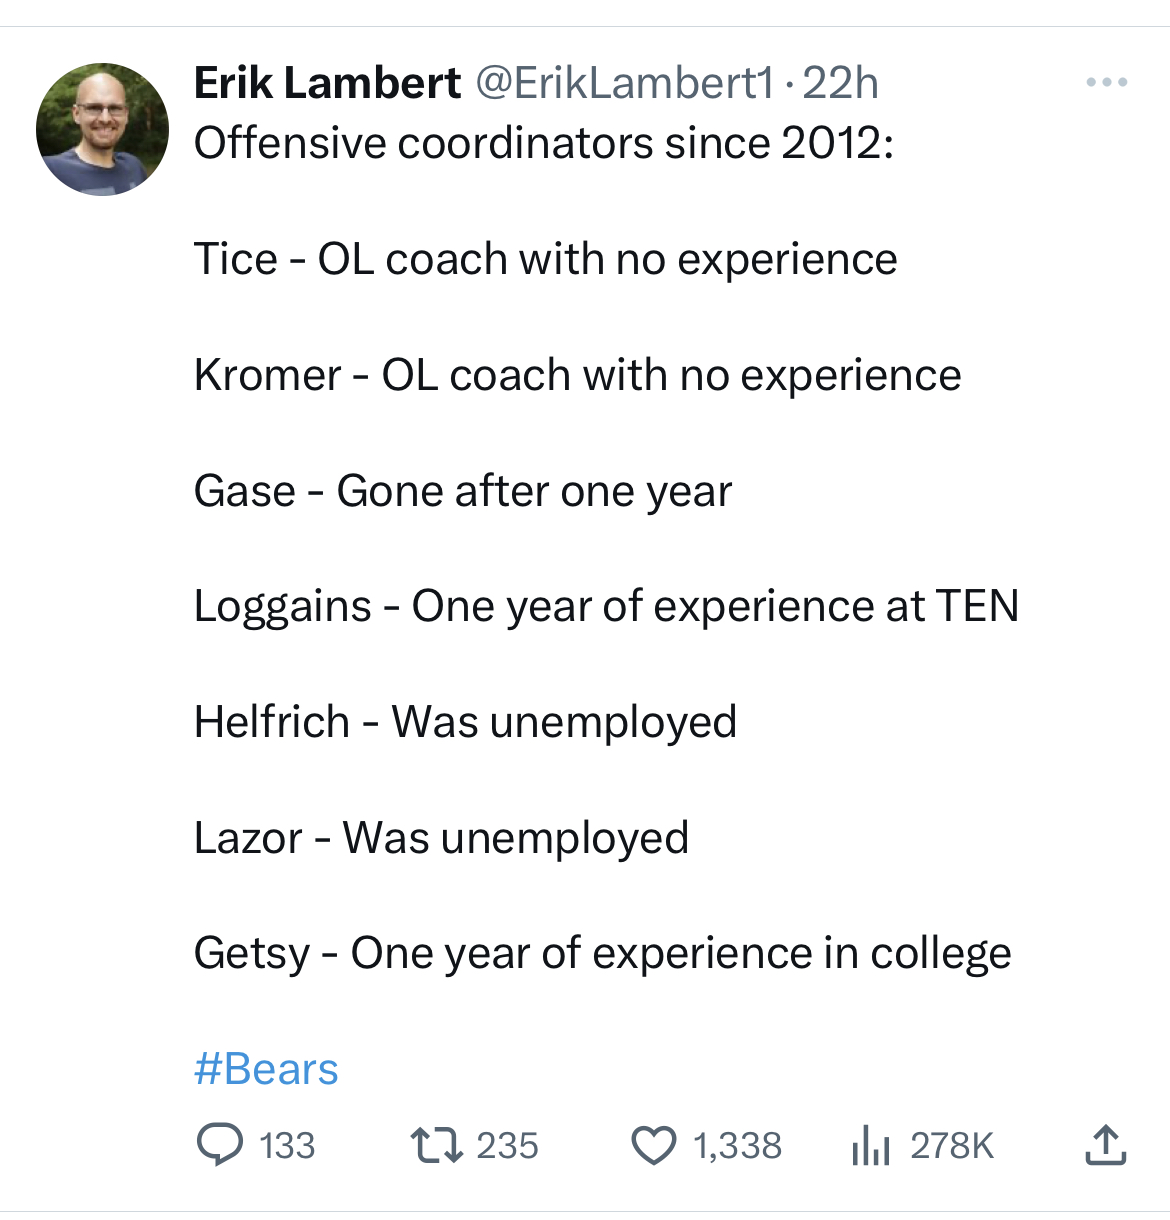Image resolution: width=1170 pixels, height=1220 pixels.
Task: Open the Erik Lambert display name link
Action: [x=327, y=83]
